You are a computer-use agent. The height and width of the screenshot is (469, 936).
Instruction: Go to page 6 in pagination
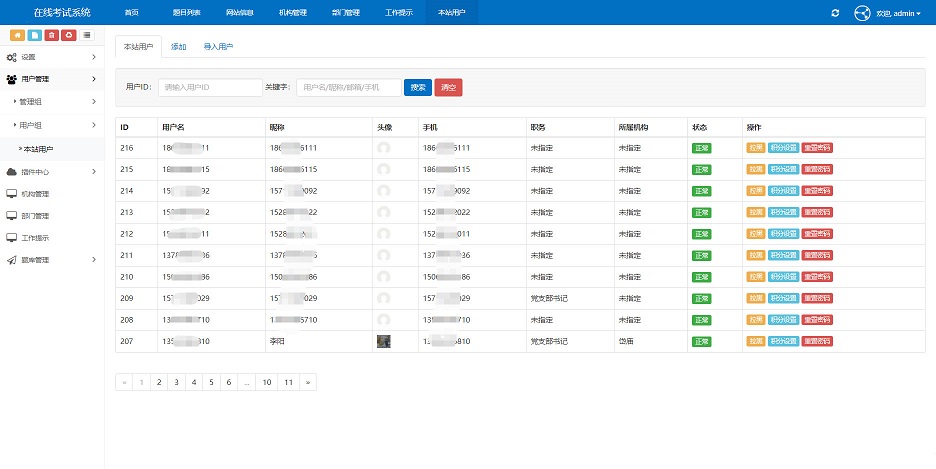pyautogui.click(x=229, y=382)
